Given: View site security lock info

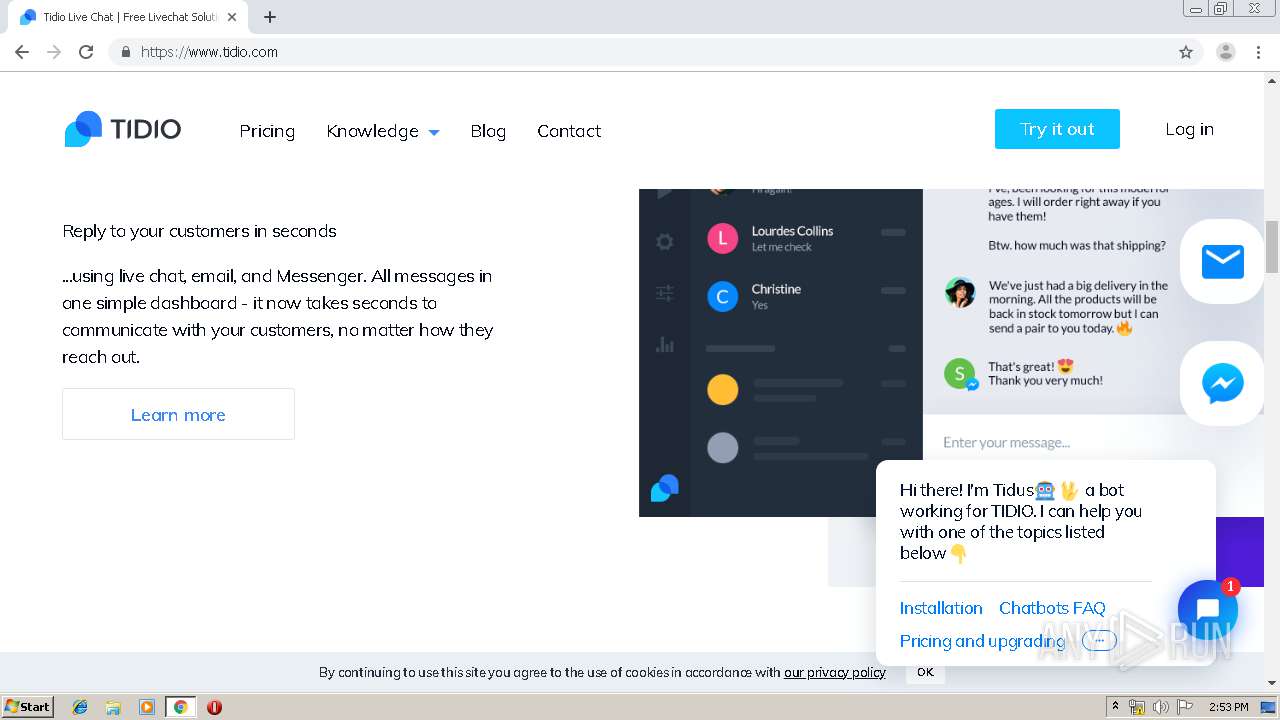Looking at the screenshot, I should coord(125,52).
